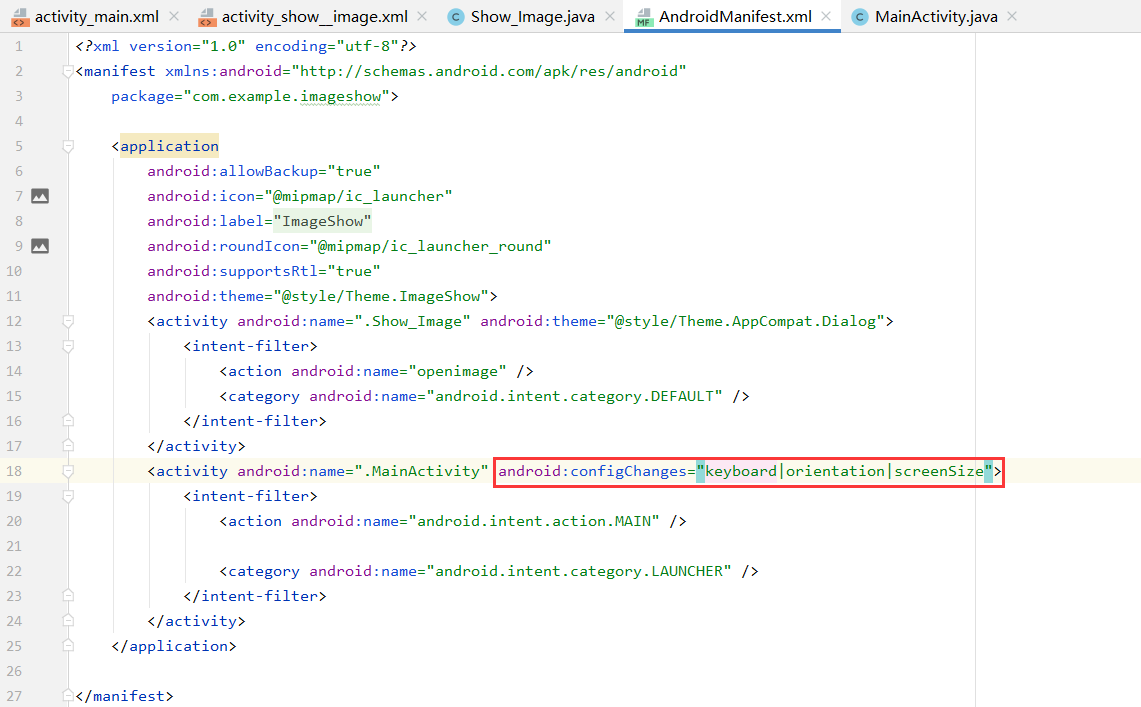Click the MainActivity.java class icon
This screenshot has height=707, width=1141.
click(x=860, y=17)
